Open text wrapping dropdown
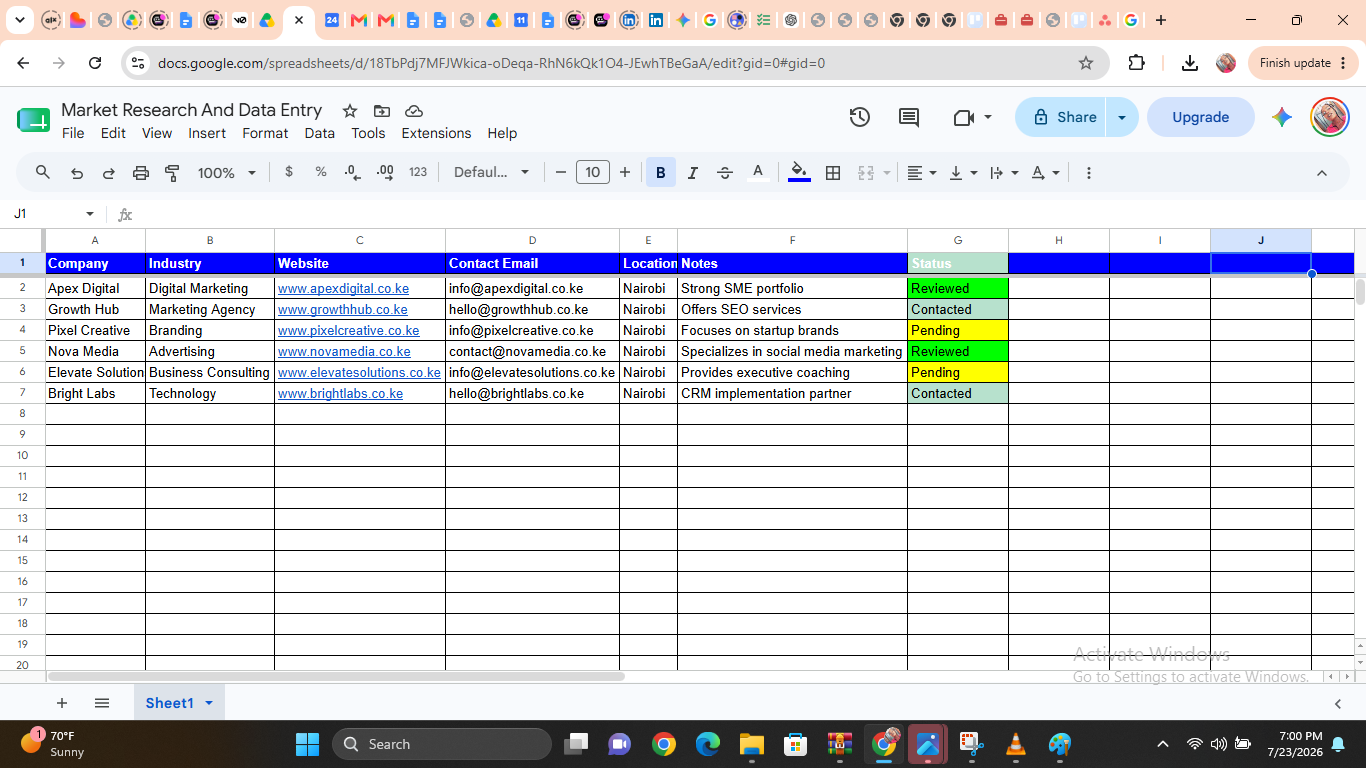The width and height of the screenshot is (1366, 768). [x=1003, y=172]
